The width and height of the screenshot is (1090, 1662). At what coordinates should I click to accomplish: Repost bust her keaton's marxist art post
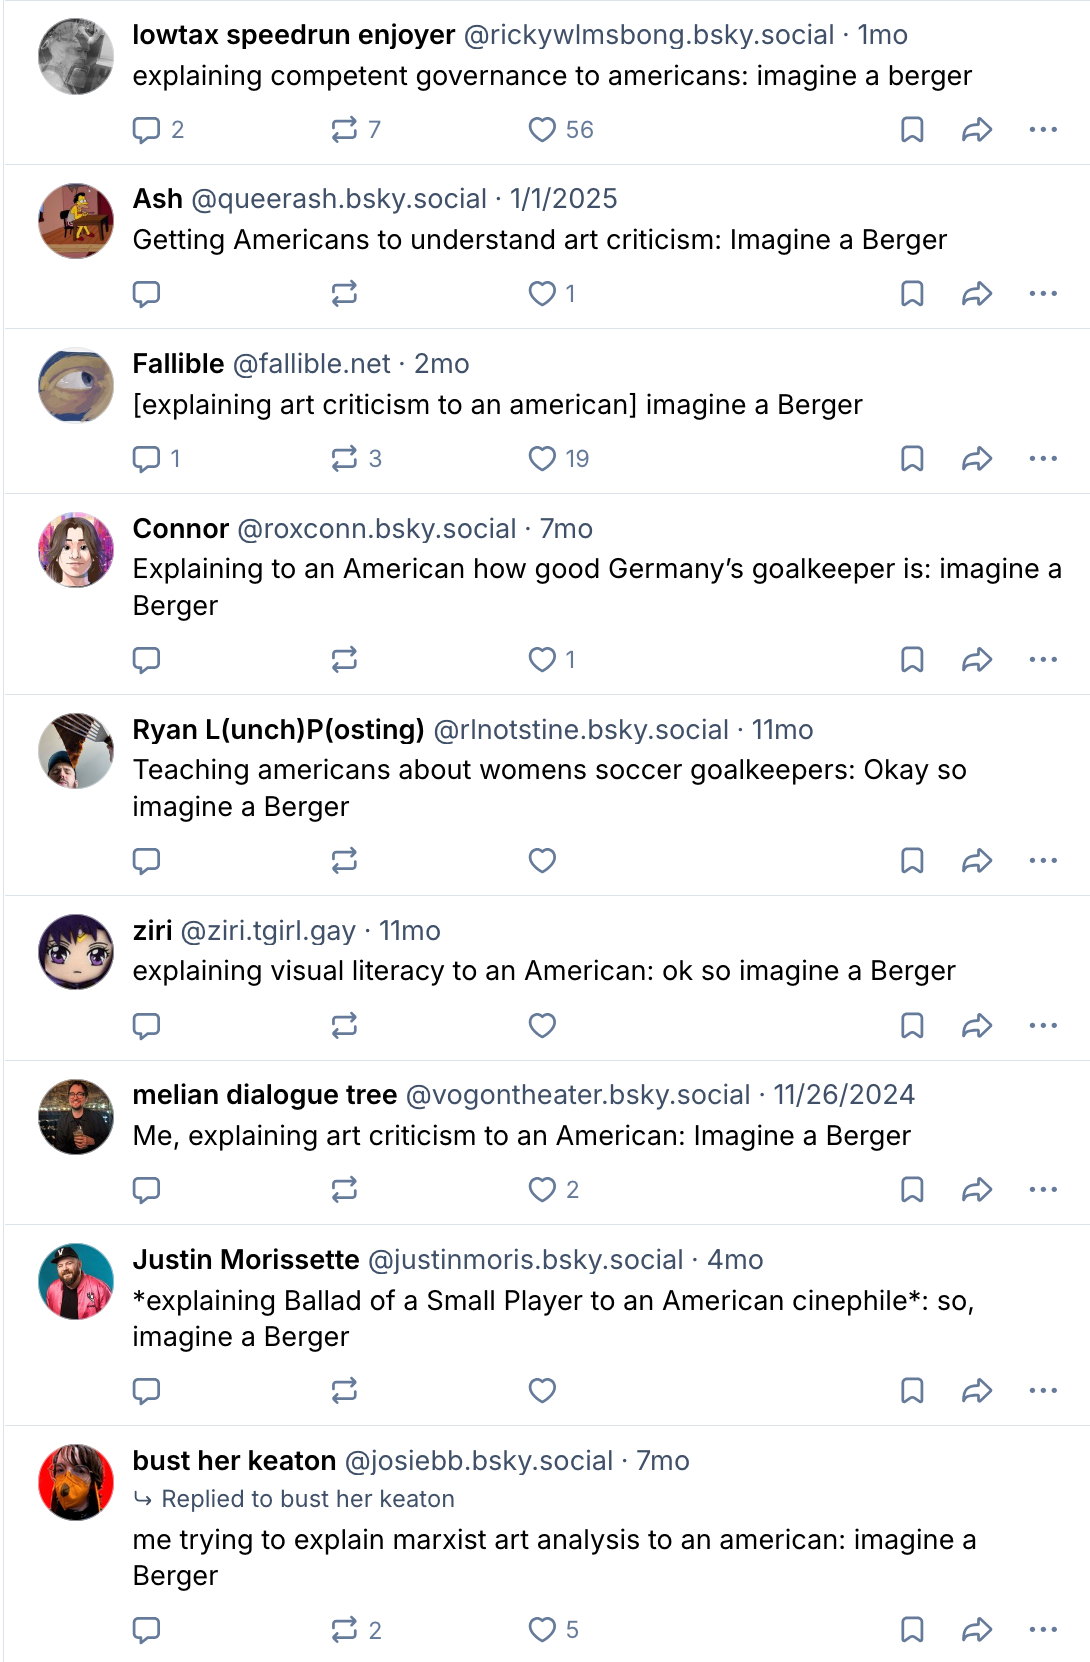(x=344, y=1630)
